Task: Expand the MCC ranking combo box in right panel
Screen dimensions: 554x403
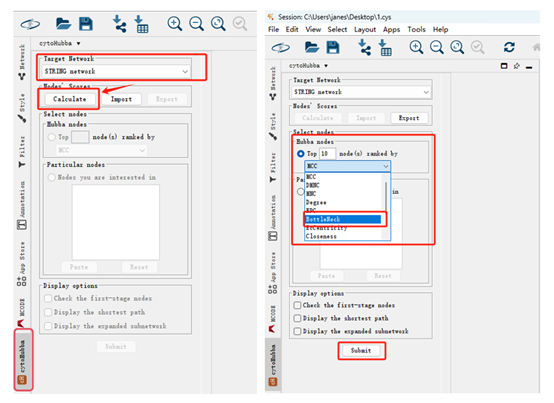Action: pyautogui.click(x=347, y=166)
